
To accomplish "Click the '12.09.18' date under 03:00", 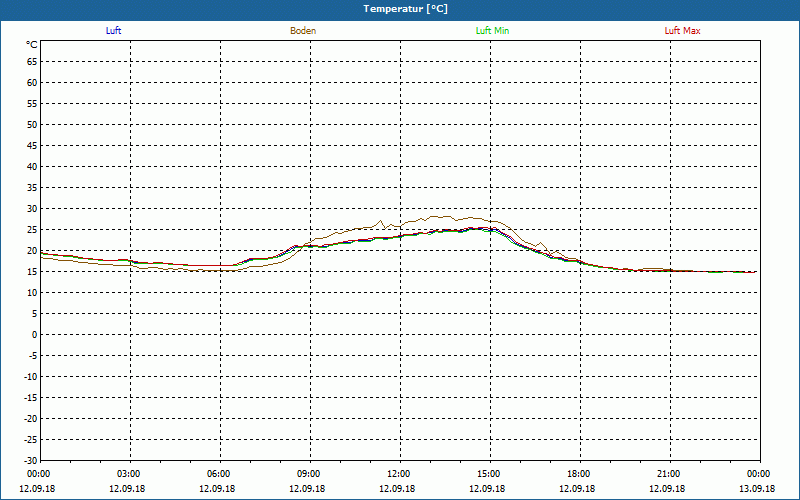I will point(127,489).
